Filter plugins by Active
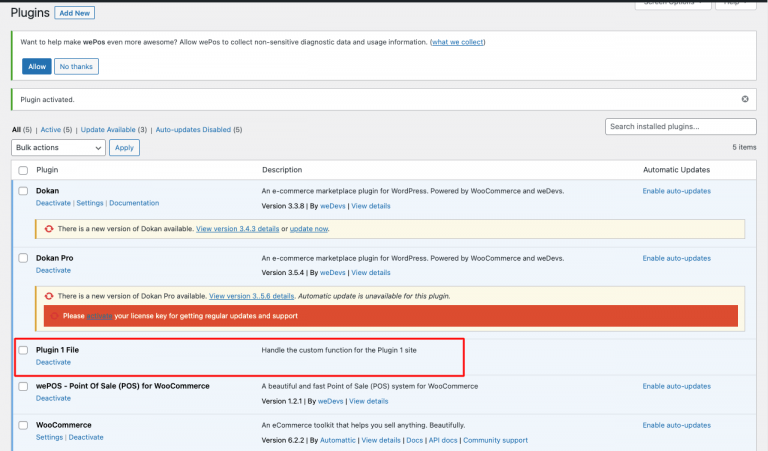768x451 pixels. pos(50,130)
